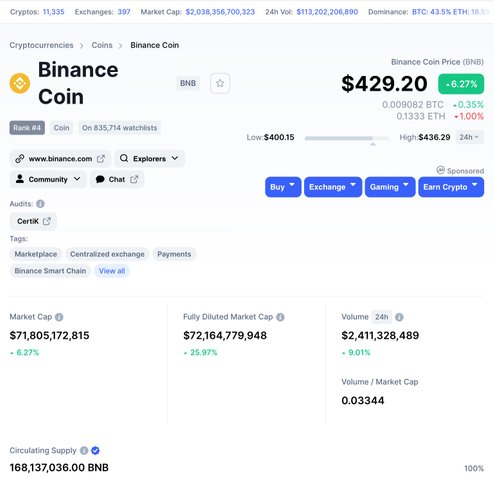The width and height of the screenshot is (494, 480).
Task: Click View all tags
Action: click(x=112, y=271)
